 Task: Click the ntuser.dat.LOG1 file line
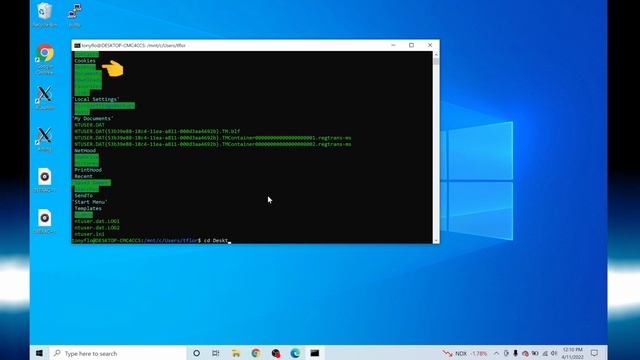(97, 221)
